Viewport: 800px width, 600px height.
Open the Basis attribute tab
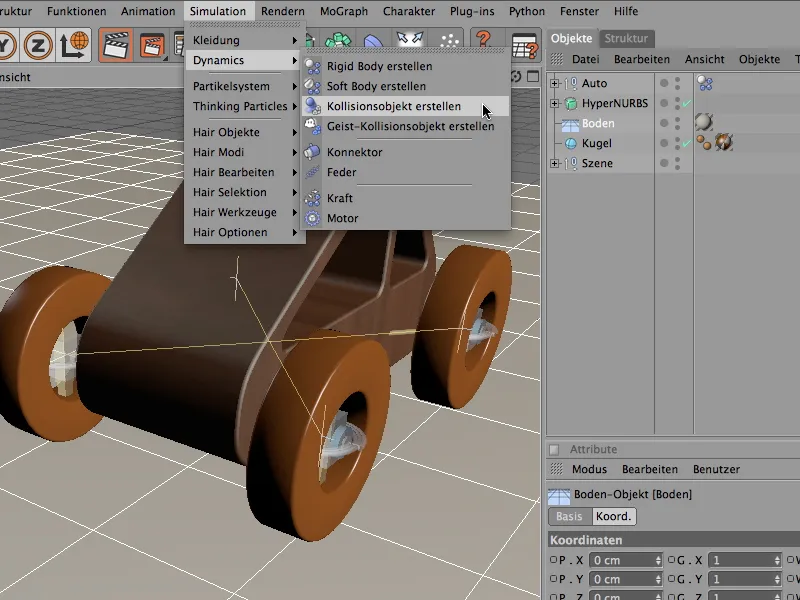(569, 517)
